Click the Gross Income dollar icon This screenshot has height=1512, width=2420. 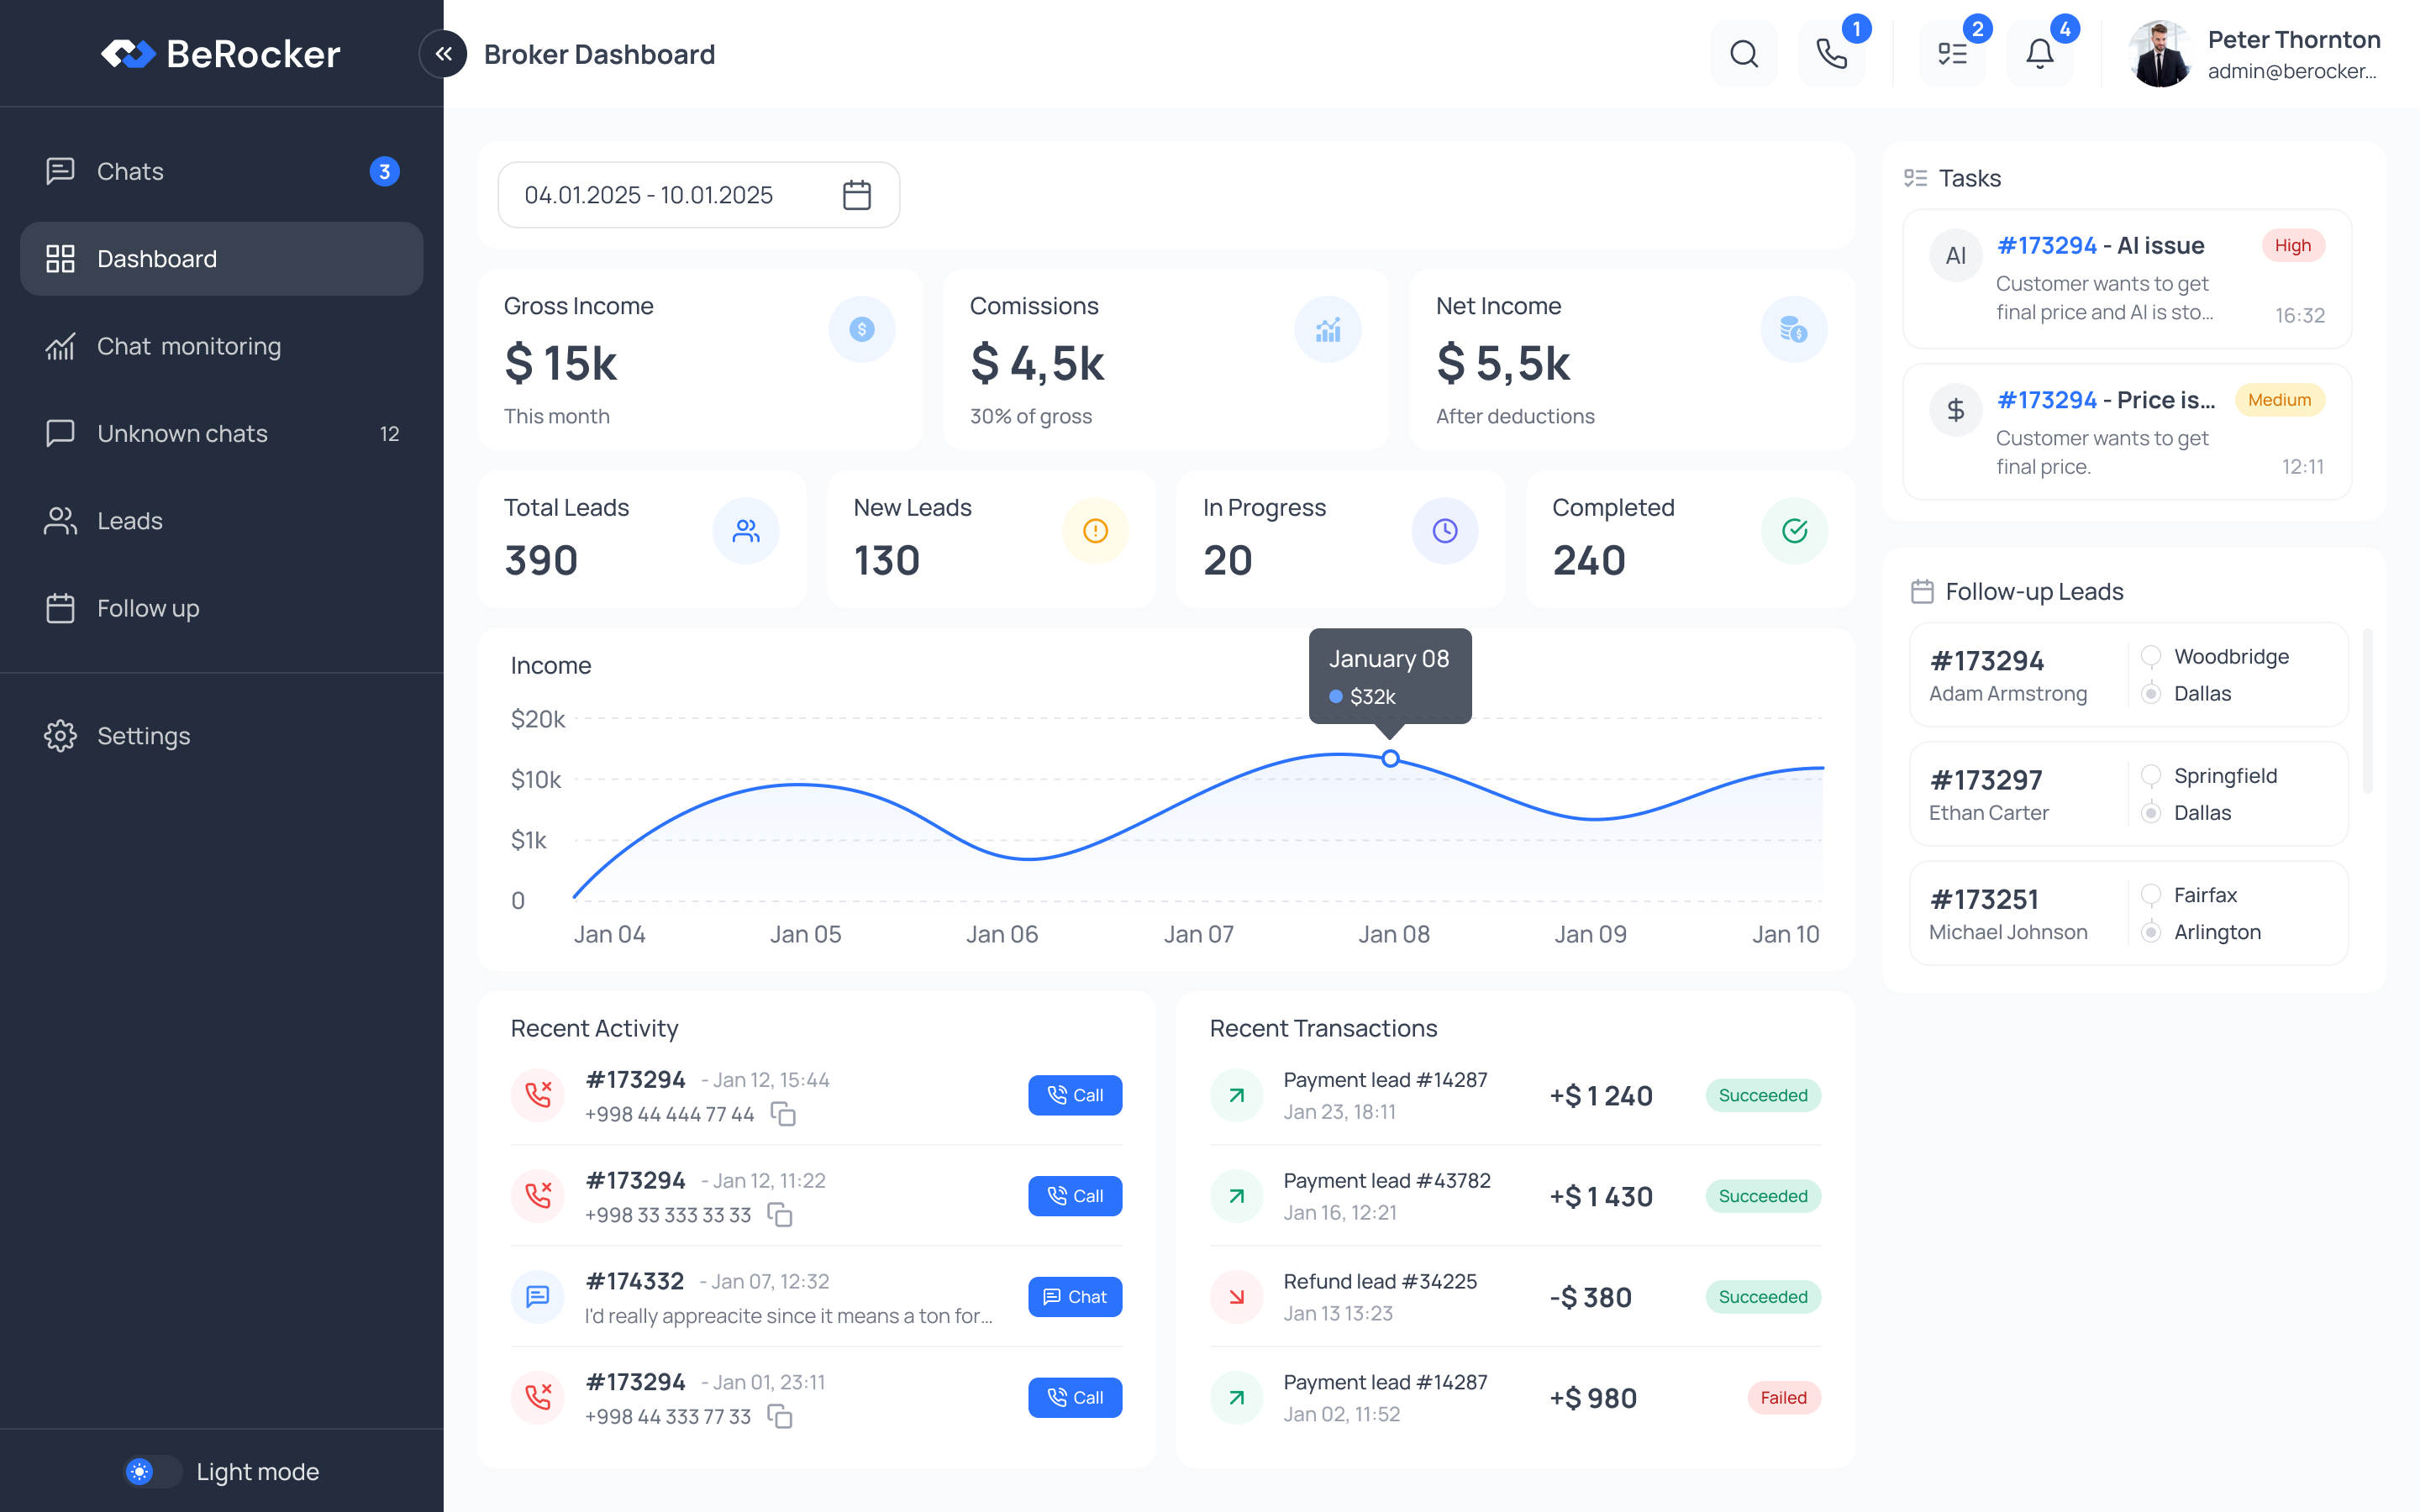click(861, 329)
